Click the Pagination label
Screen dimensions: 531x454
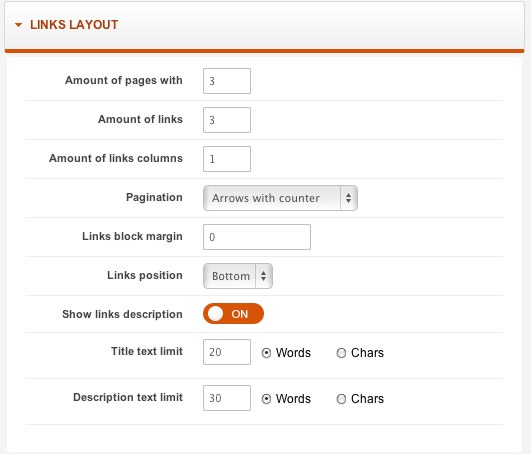[154, 197]
